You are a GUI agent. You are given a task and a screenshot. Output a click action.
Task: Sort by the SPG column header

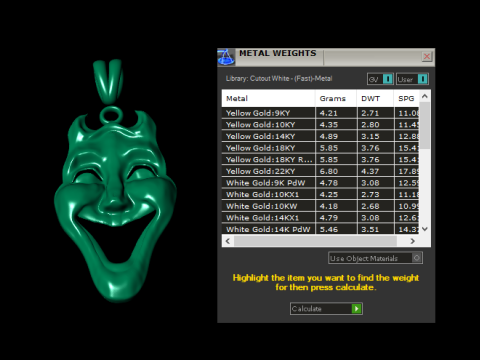pyautogui.click(x=406, y=98)
